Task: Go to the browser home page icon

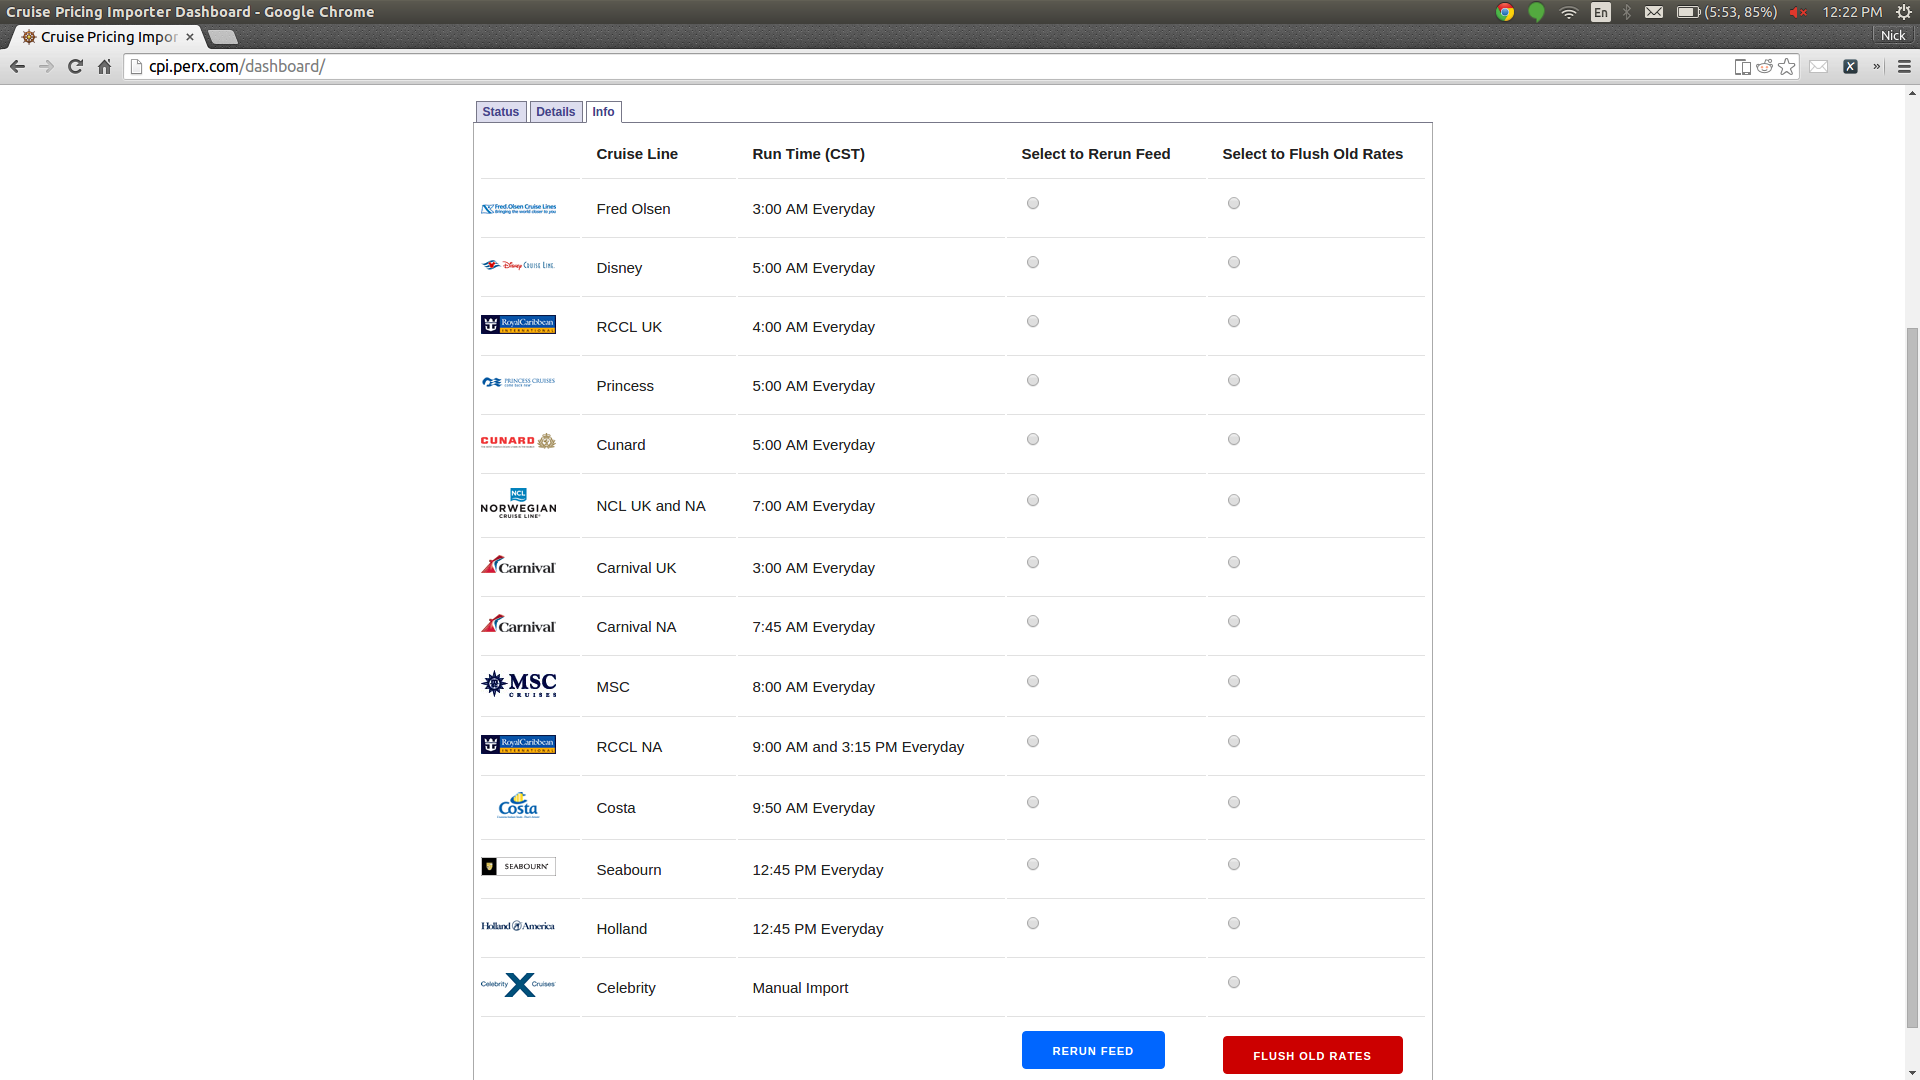Action: pyautogui.click(x=104, y=67)
